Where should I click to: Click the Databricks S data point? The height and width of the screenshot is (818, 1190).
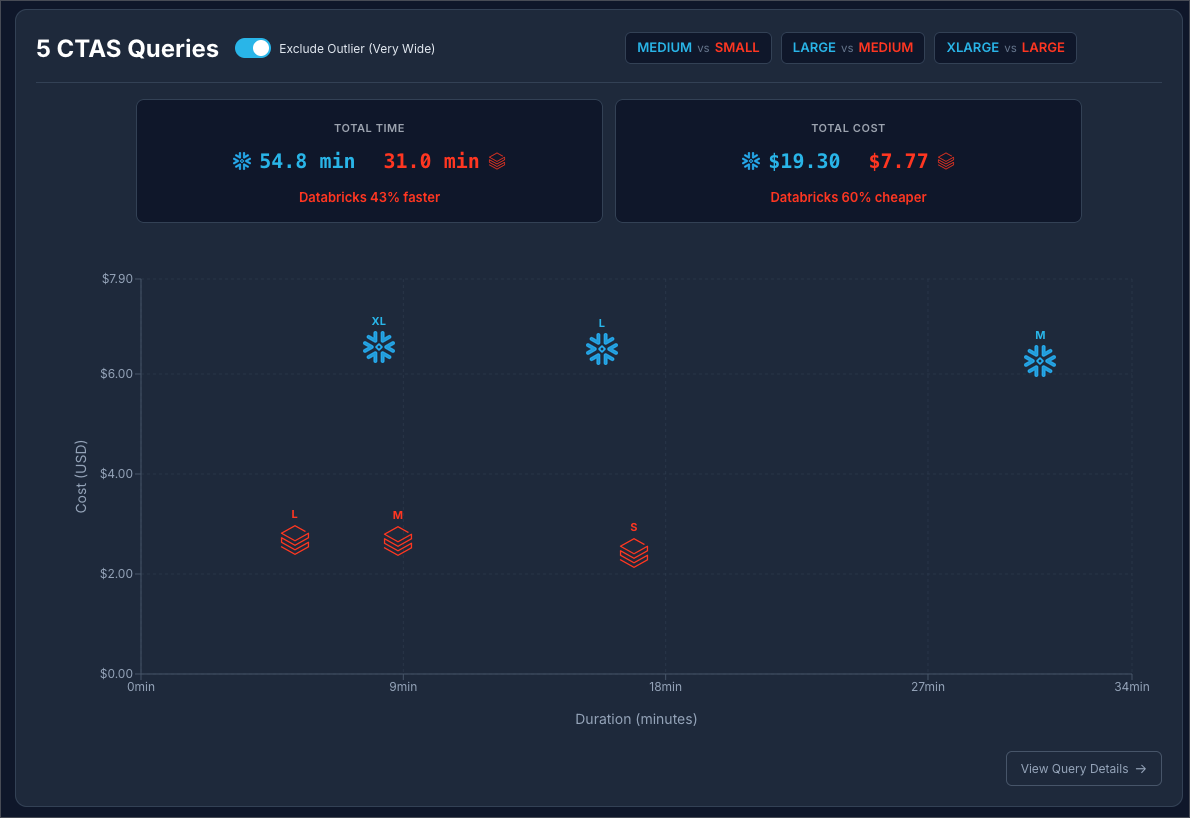tap(634, 553)
